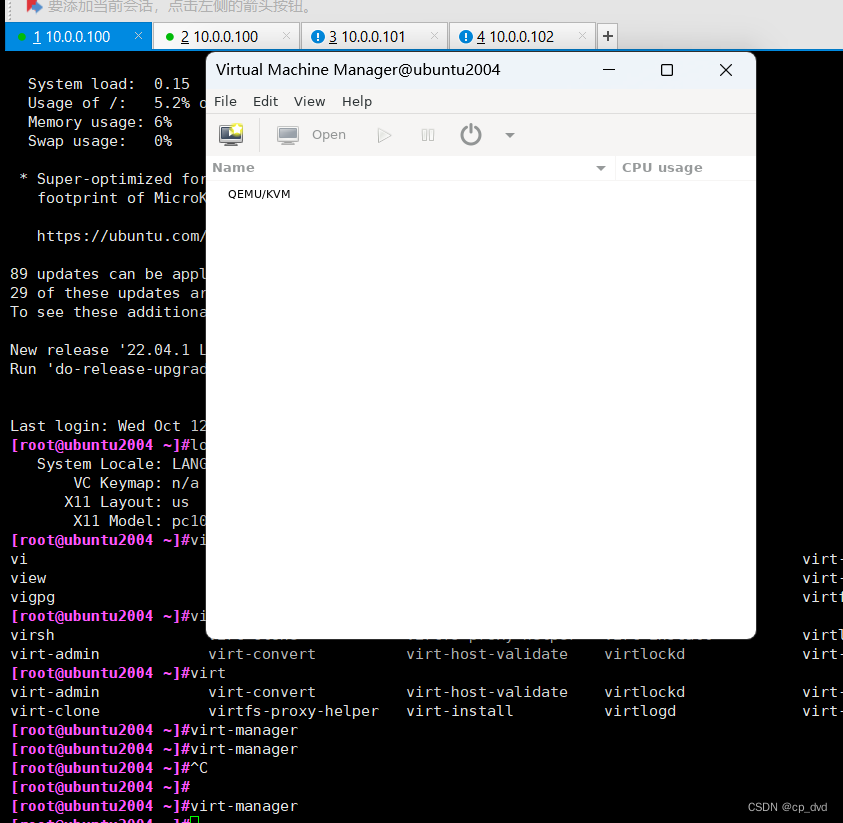
Task: Click the blue alert icon on tab 10.0.0.102
Action: (466, 37)
